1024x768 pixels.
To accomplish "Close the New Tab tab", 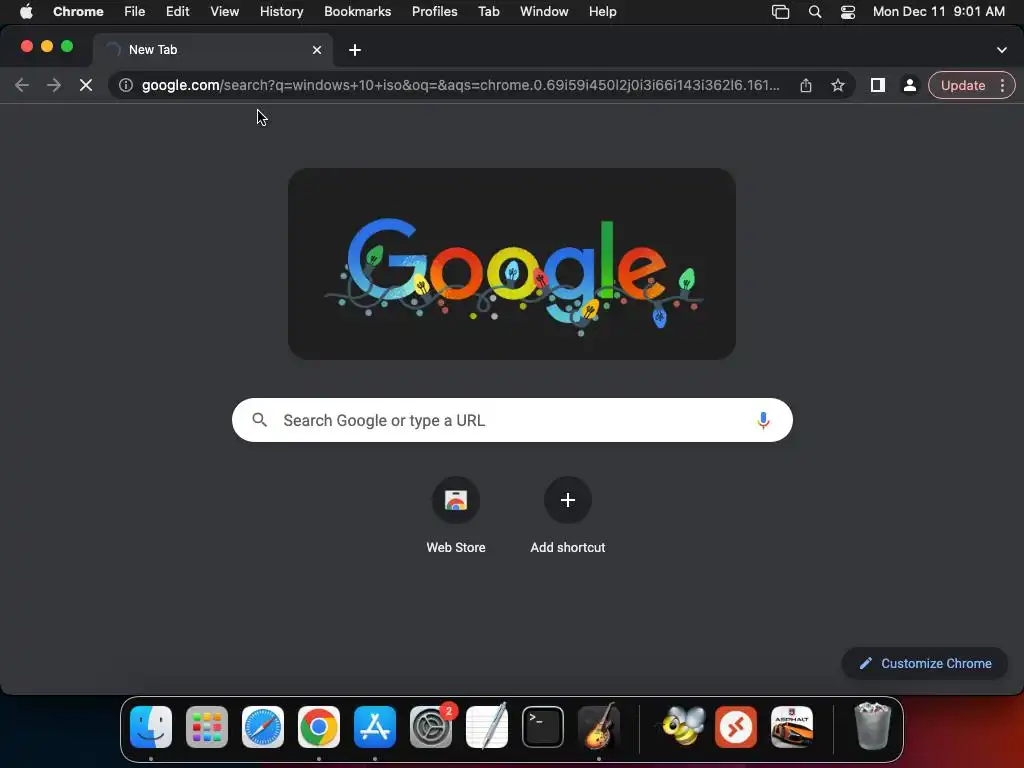I will [x=317, y=50].
